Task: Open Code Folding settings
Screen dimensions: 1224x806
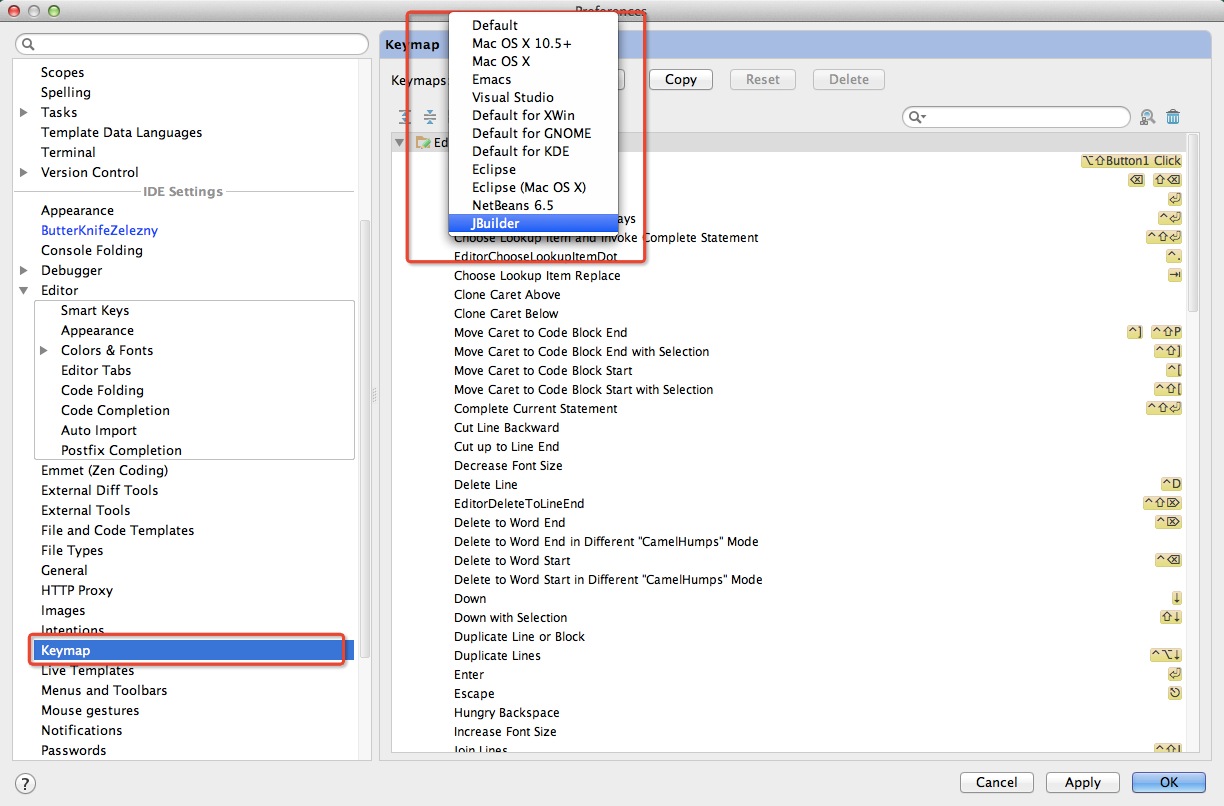Action: pyautogui.click(x=102, y=390)
